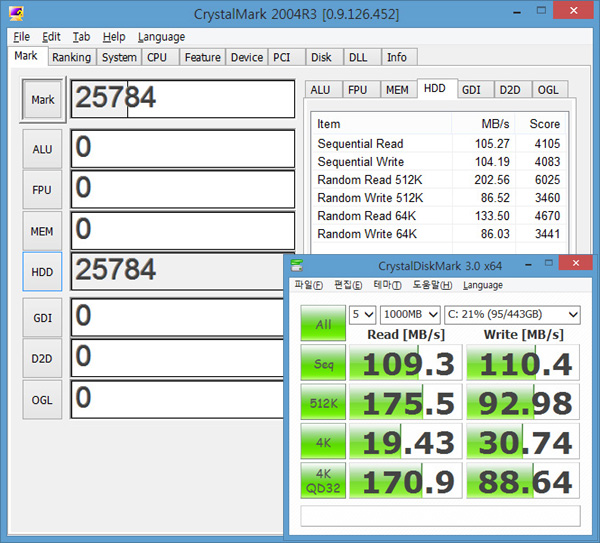Select the Random Write 512K row
Image resolution: width=600 pixels, height=543 pixels.
tap(439, 198)
